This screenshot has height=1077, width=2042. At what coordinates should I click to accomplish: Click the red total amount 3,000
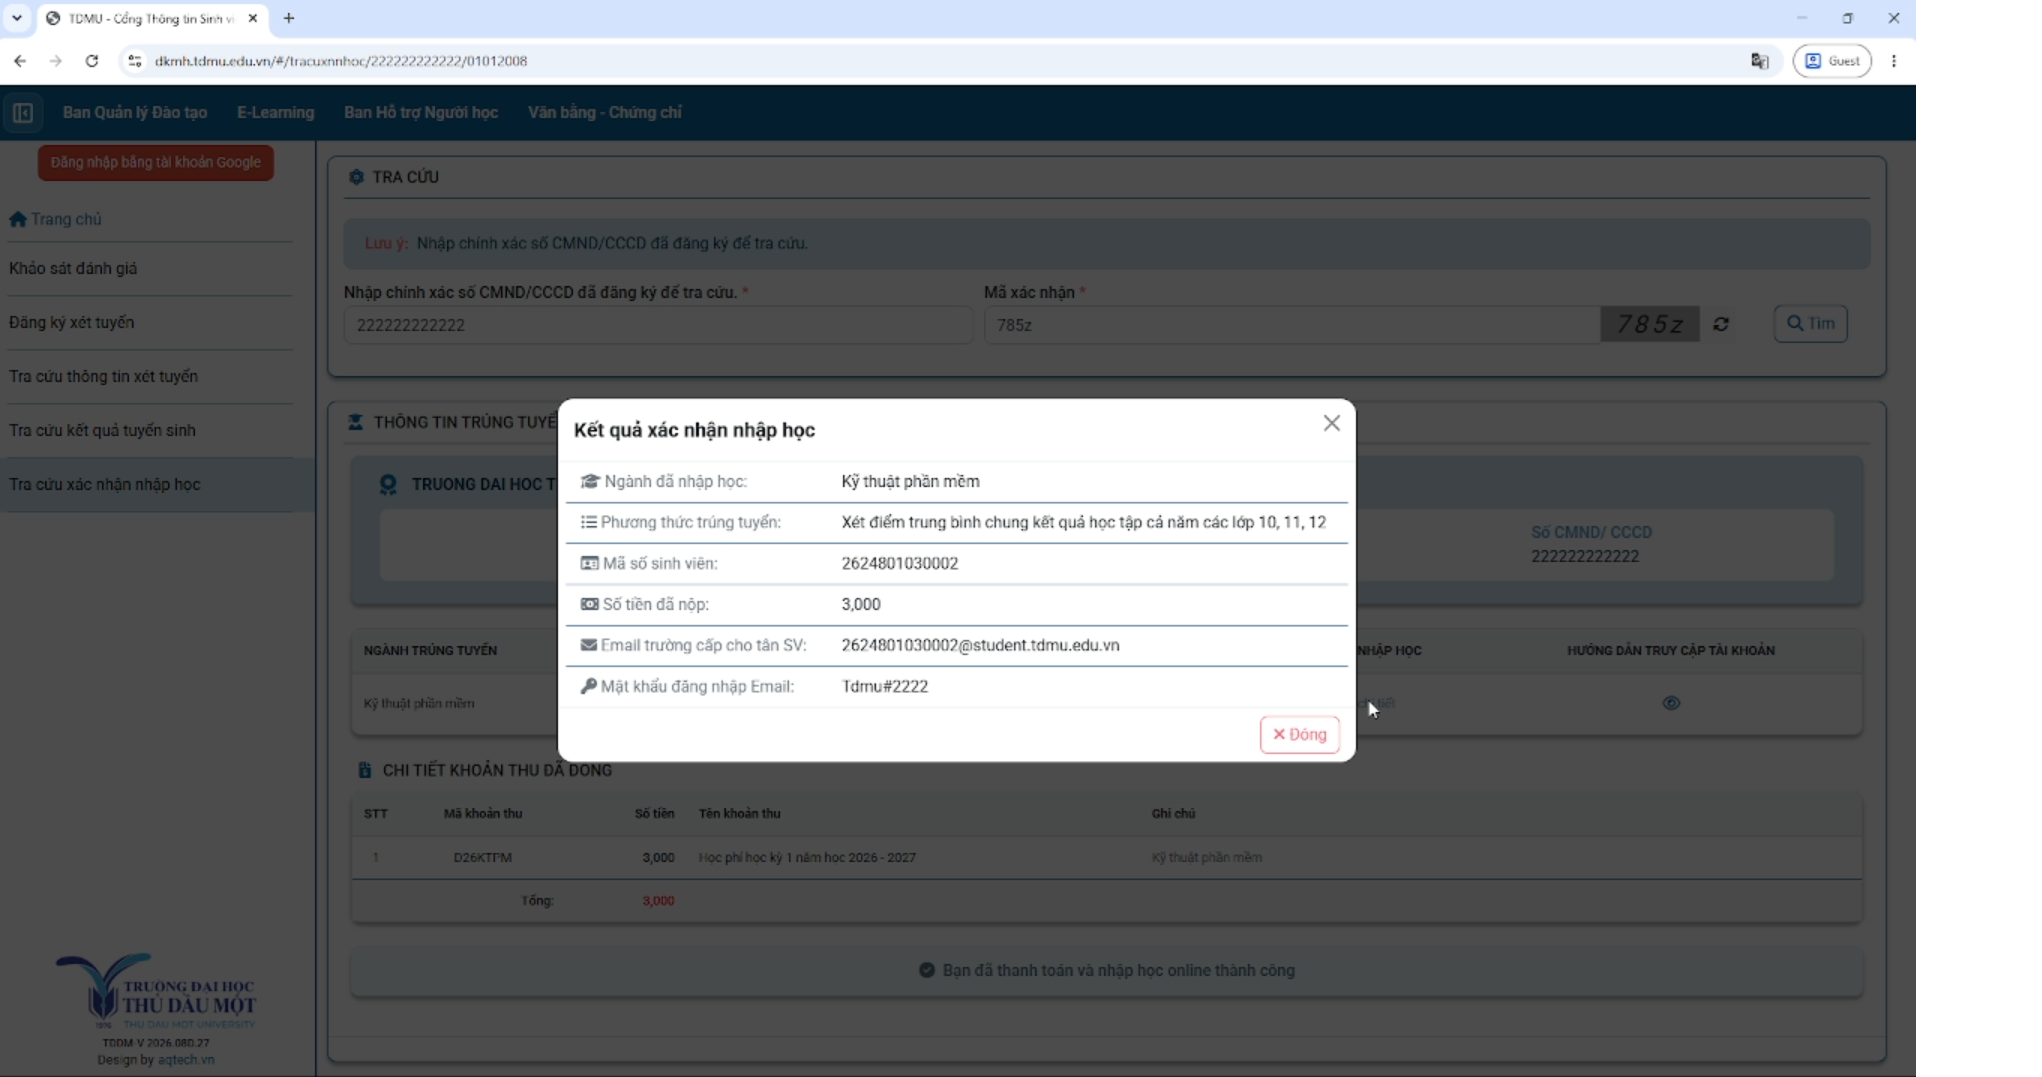658,900
